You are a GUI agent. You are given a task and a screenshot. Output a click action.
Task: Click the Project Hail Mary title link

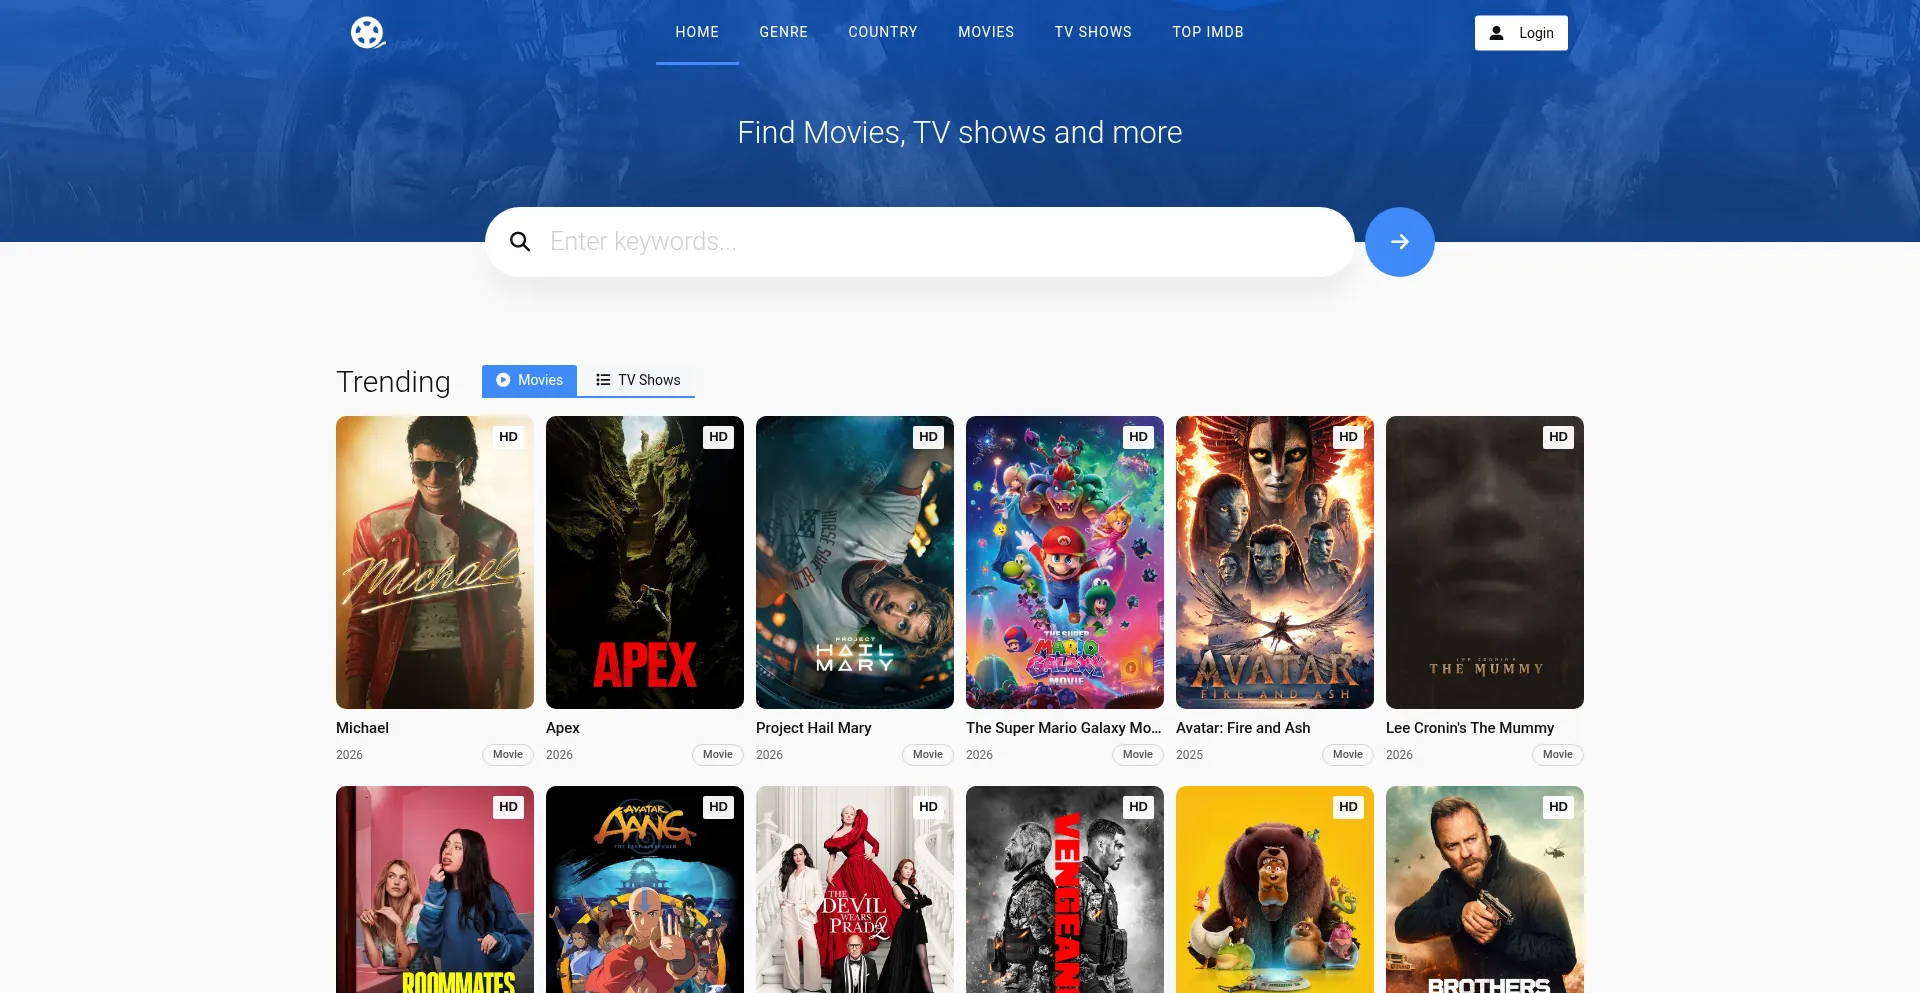point(814,728)
